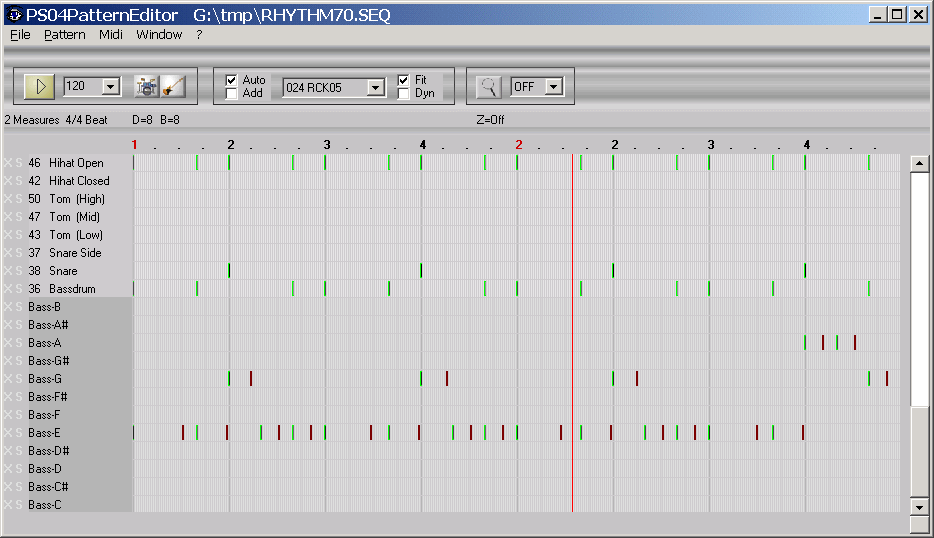
Task: Solo S for Hihat Open row
Action: pos(19,163)
